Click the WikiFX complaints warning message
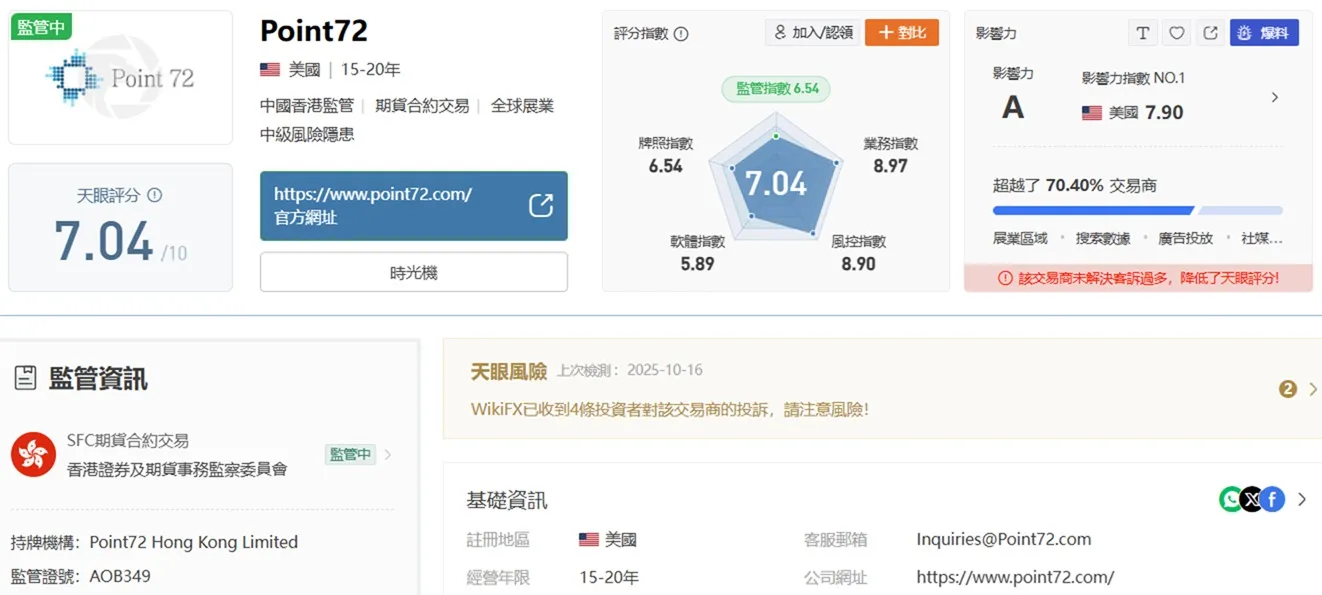This screenshot has width=1322, height=595. (x=670, y=409)
